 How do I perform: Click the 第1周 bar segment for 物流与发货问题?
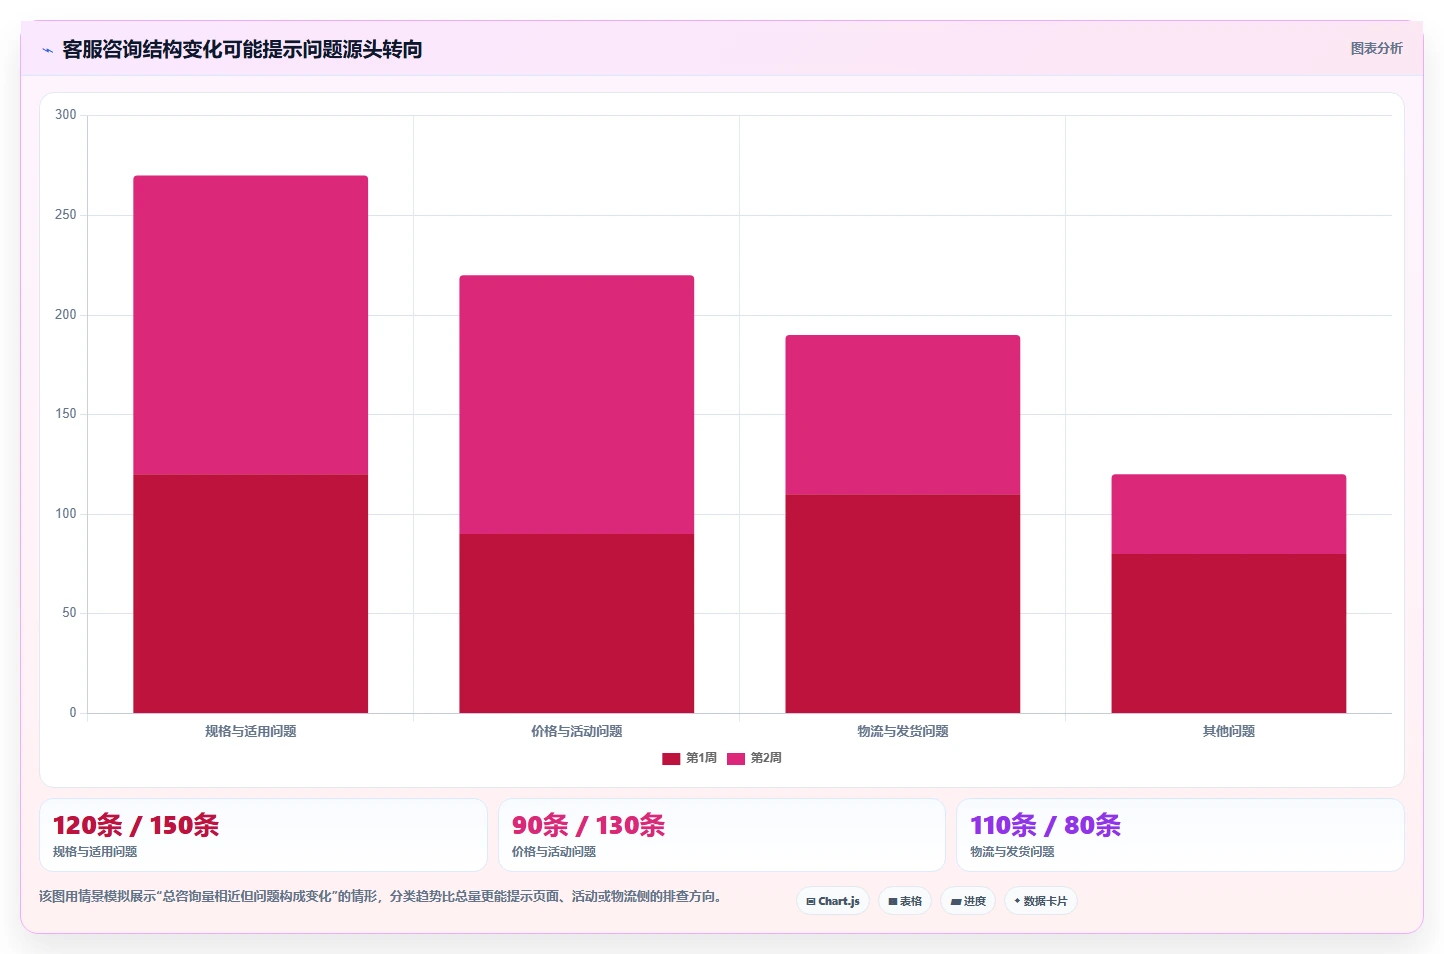point(903,604)
